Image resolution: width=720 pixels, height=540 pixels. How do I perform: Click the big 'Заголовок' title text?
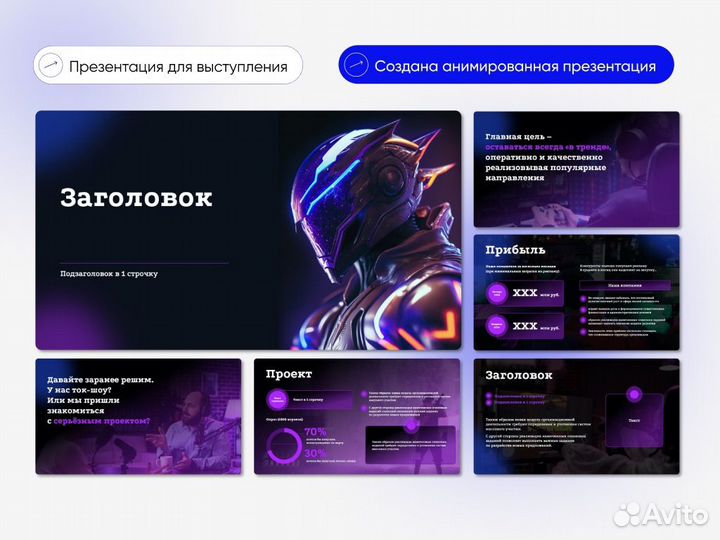coord(136,198)
